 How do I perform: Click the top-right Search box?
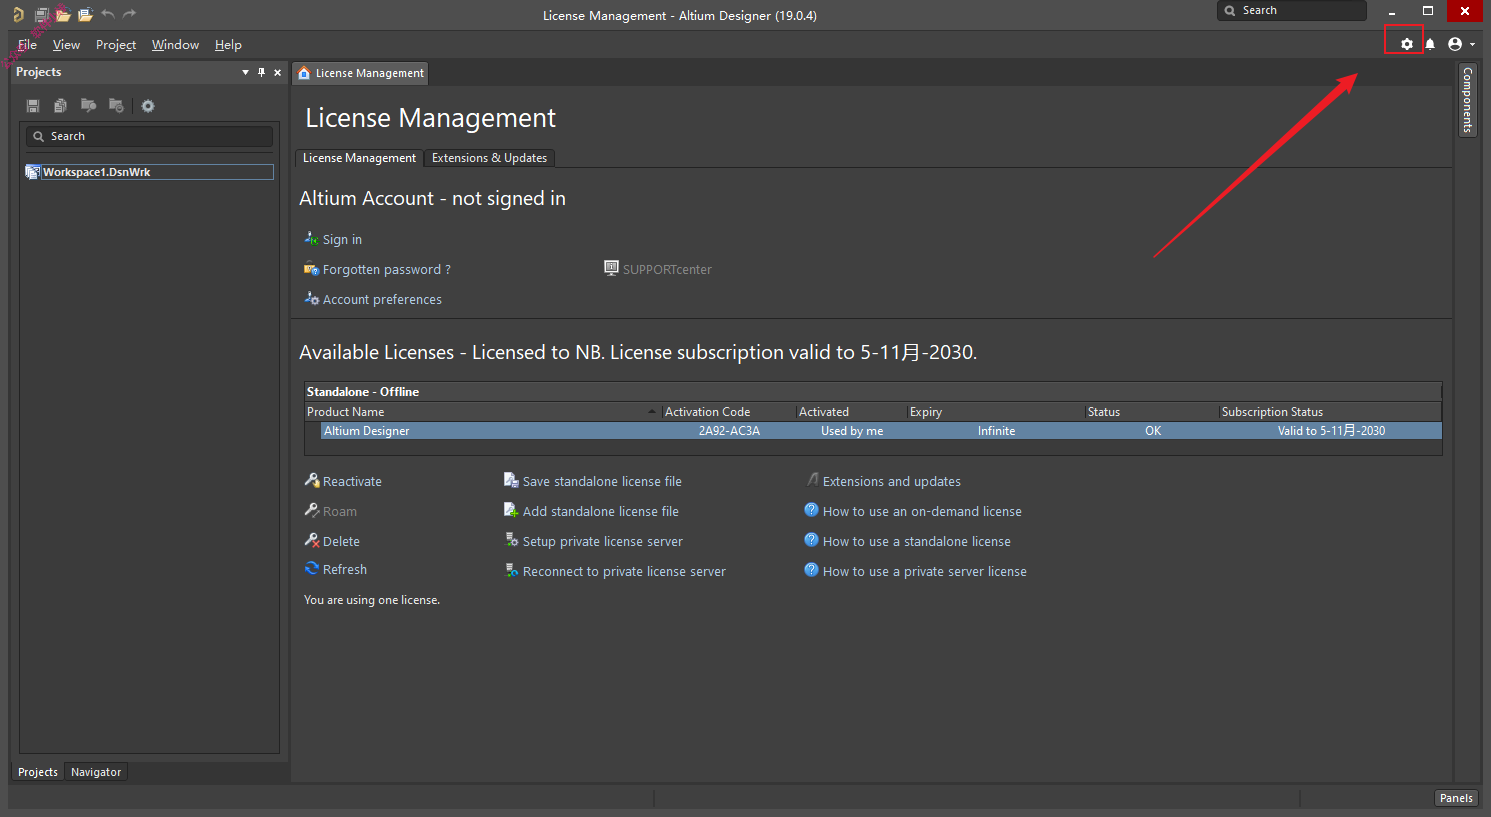(x=1291, y=11)
